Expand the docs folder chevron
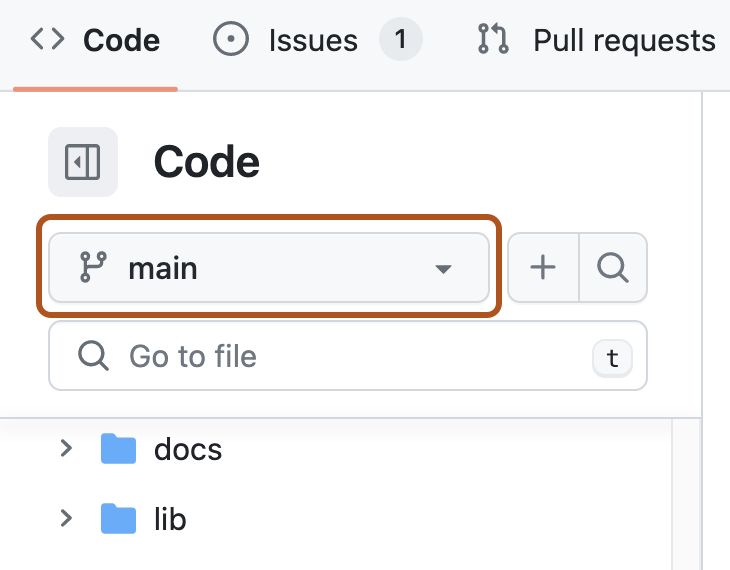 coord(66,448)
